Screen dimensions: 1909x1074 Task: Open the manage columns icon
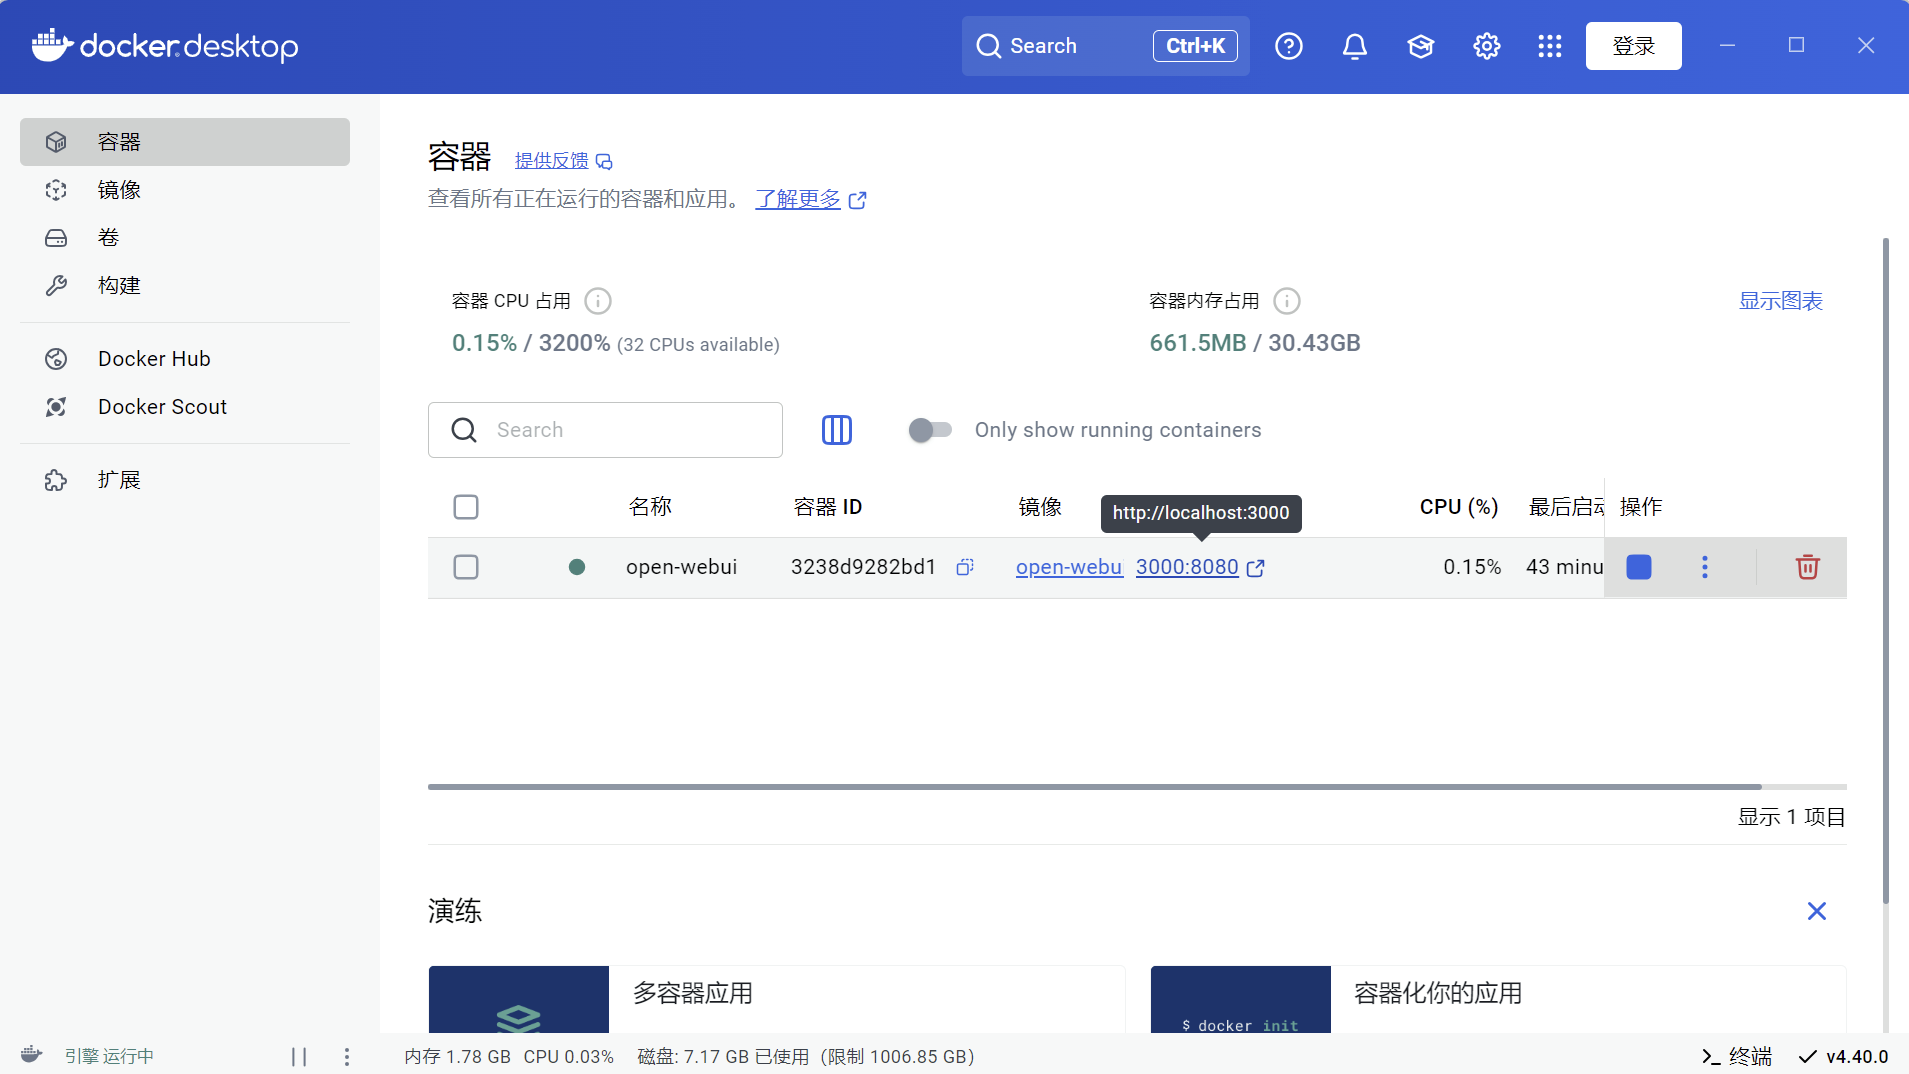click(x=836, y=430)
